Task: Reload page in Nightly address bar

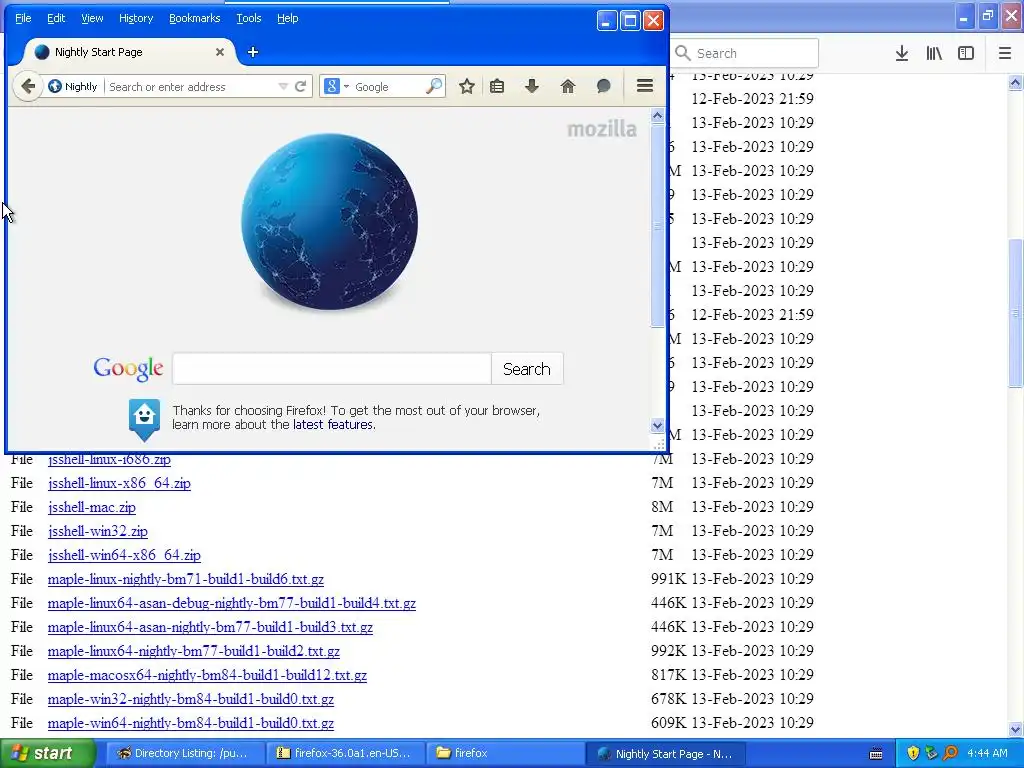Action: (x=300, y=86)
